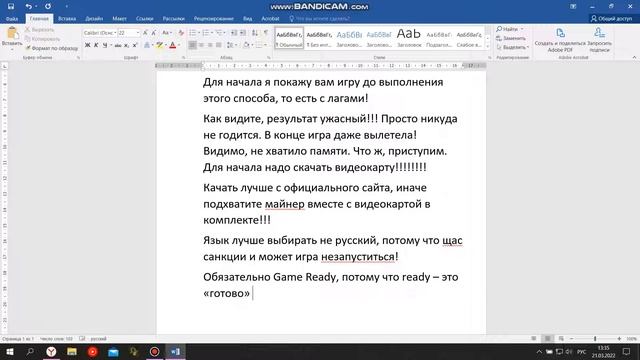Open File Explorer from the taskbar

[x=72, y=351]
